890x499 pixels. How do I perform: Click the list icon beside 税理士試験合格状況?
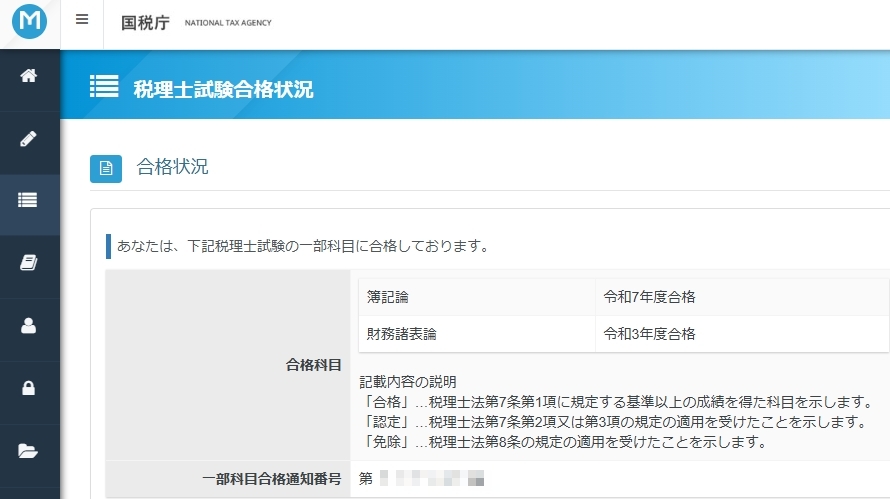104,87
